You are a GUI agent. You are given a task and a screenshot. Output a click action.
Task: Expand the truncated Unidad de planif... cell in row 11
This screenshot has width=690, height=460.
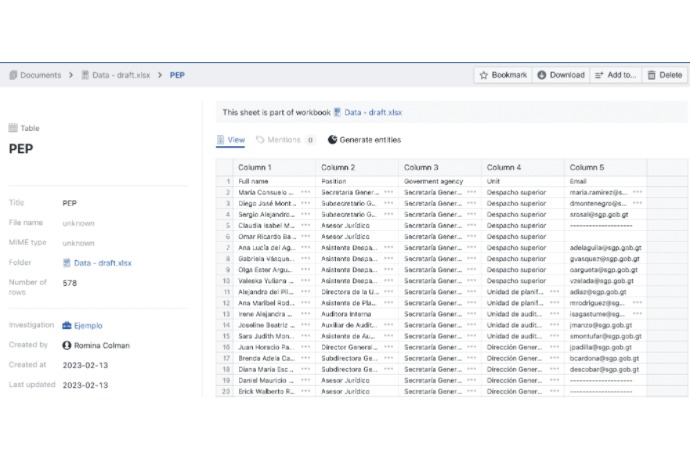(554, 292)
